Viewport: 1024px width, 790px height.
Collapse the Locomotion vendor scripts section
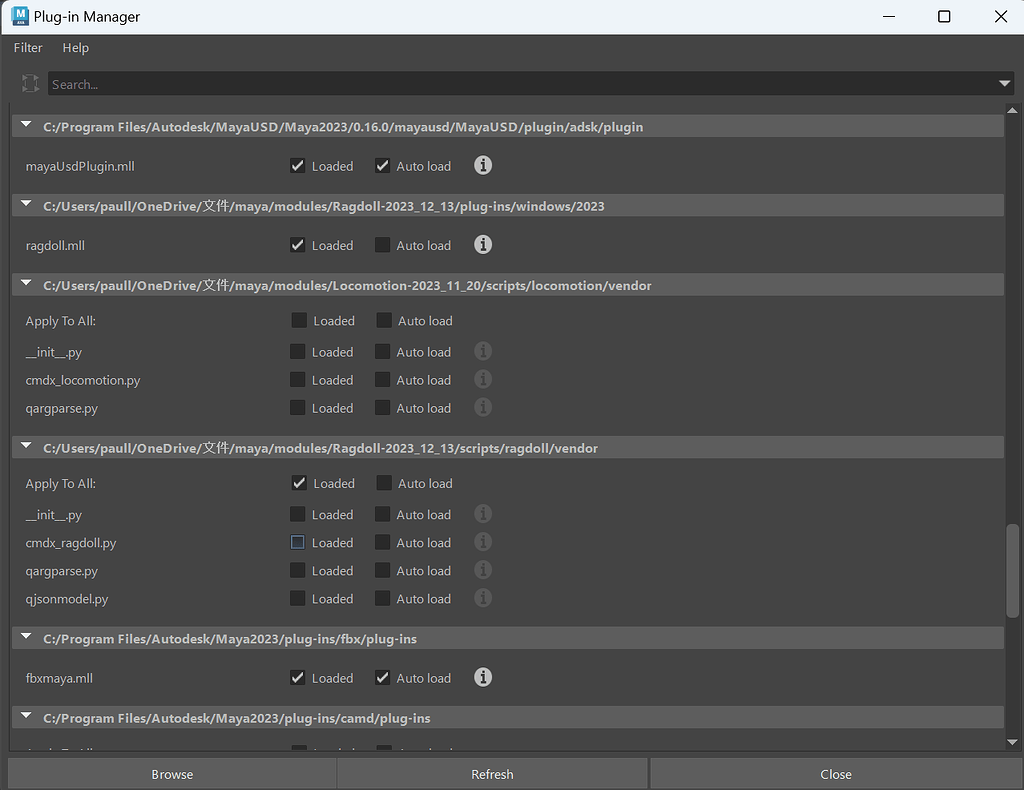click(26, 286)
